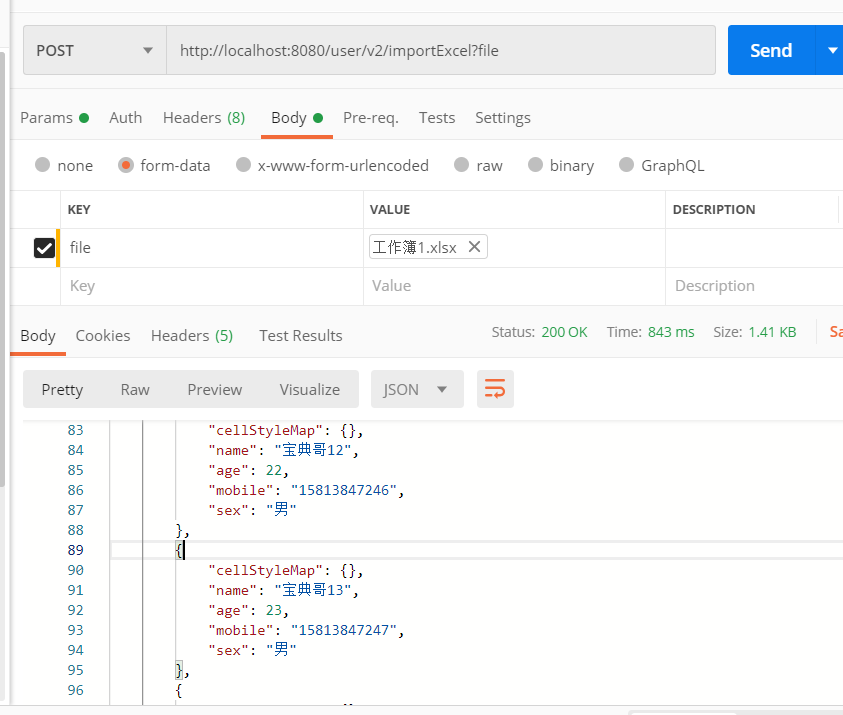Click the VALUE column header
843x715 pixels.
click(x=390, y=210)
